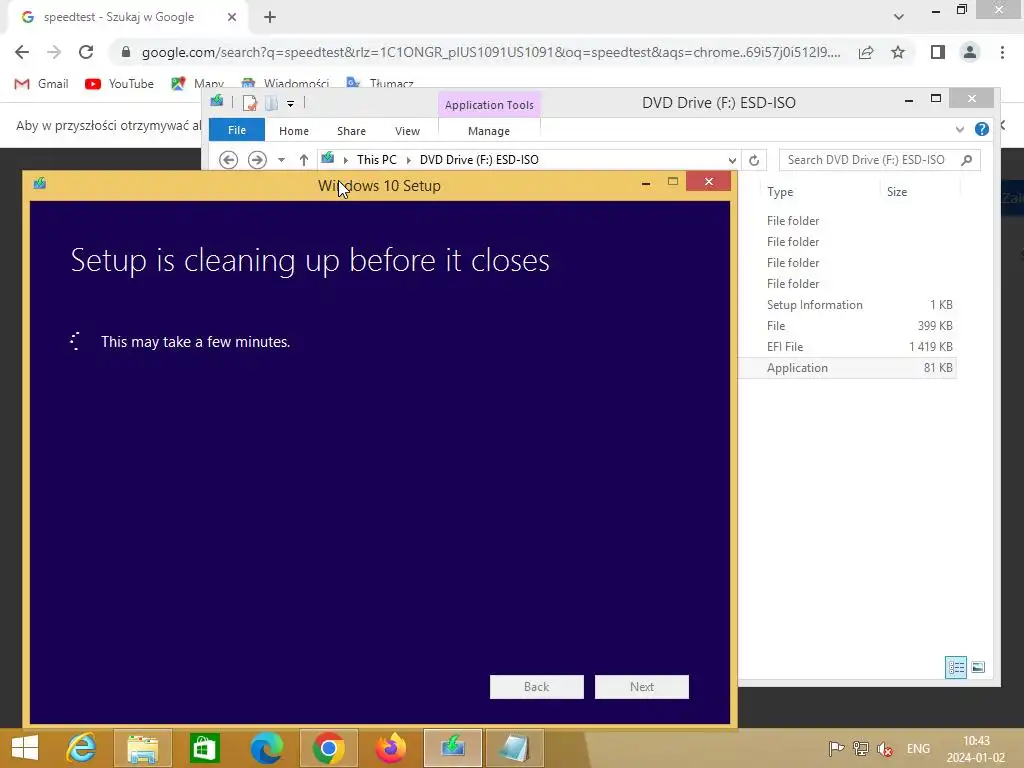Click This PC in the breadcrumb path
Image resolution: width=1024 pixels, height=768 pixels.
(376, 159)
